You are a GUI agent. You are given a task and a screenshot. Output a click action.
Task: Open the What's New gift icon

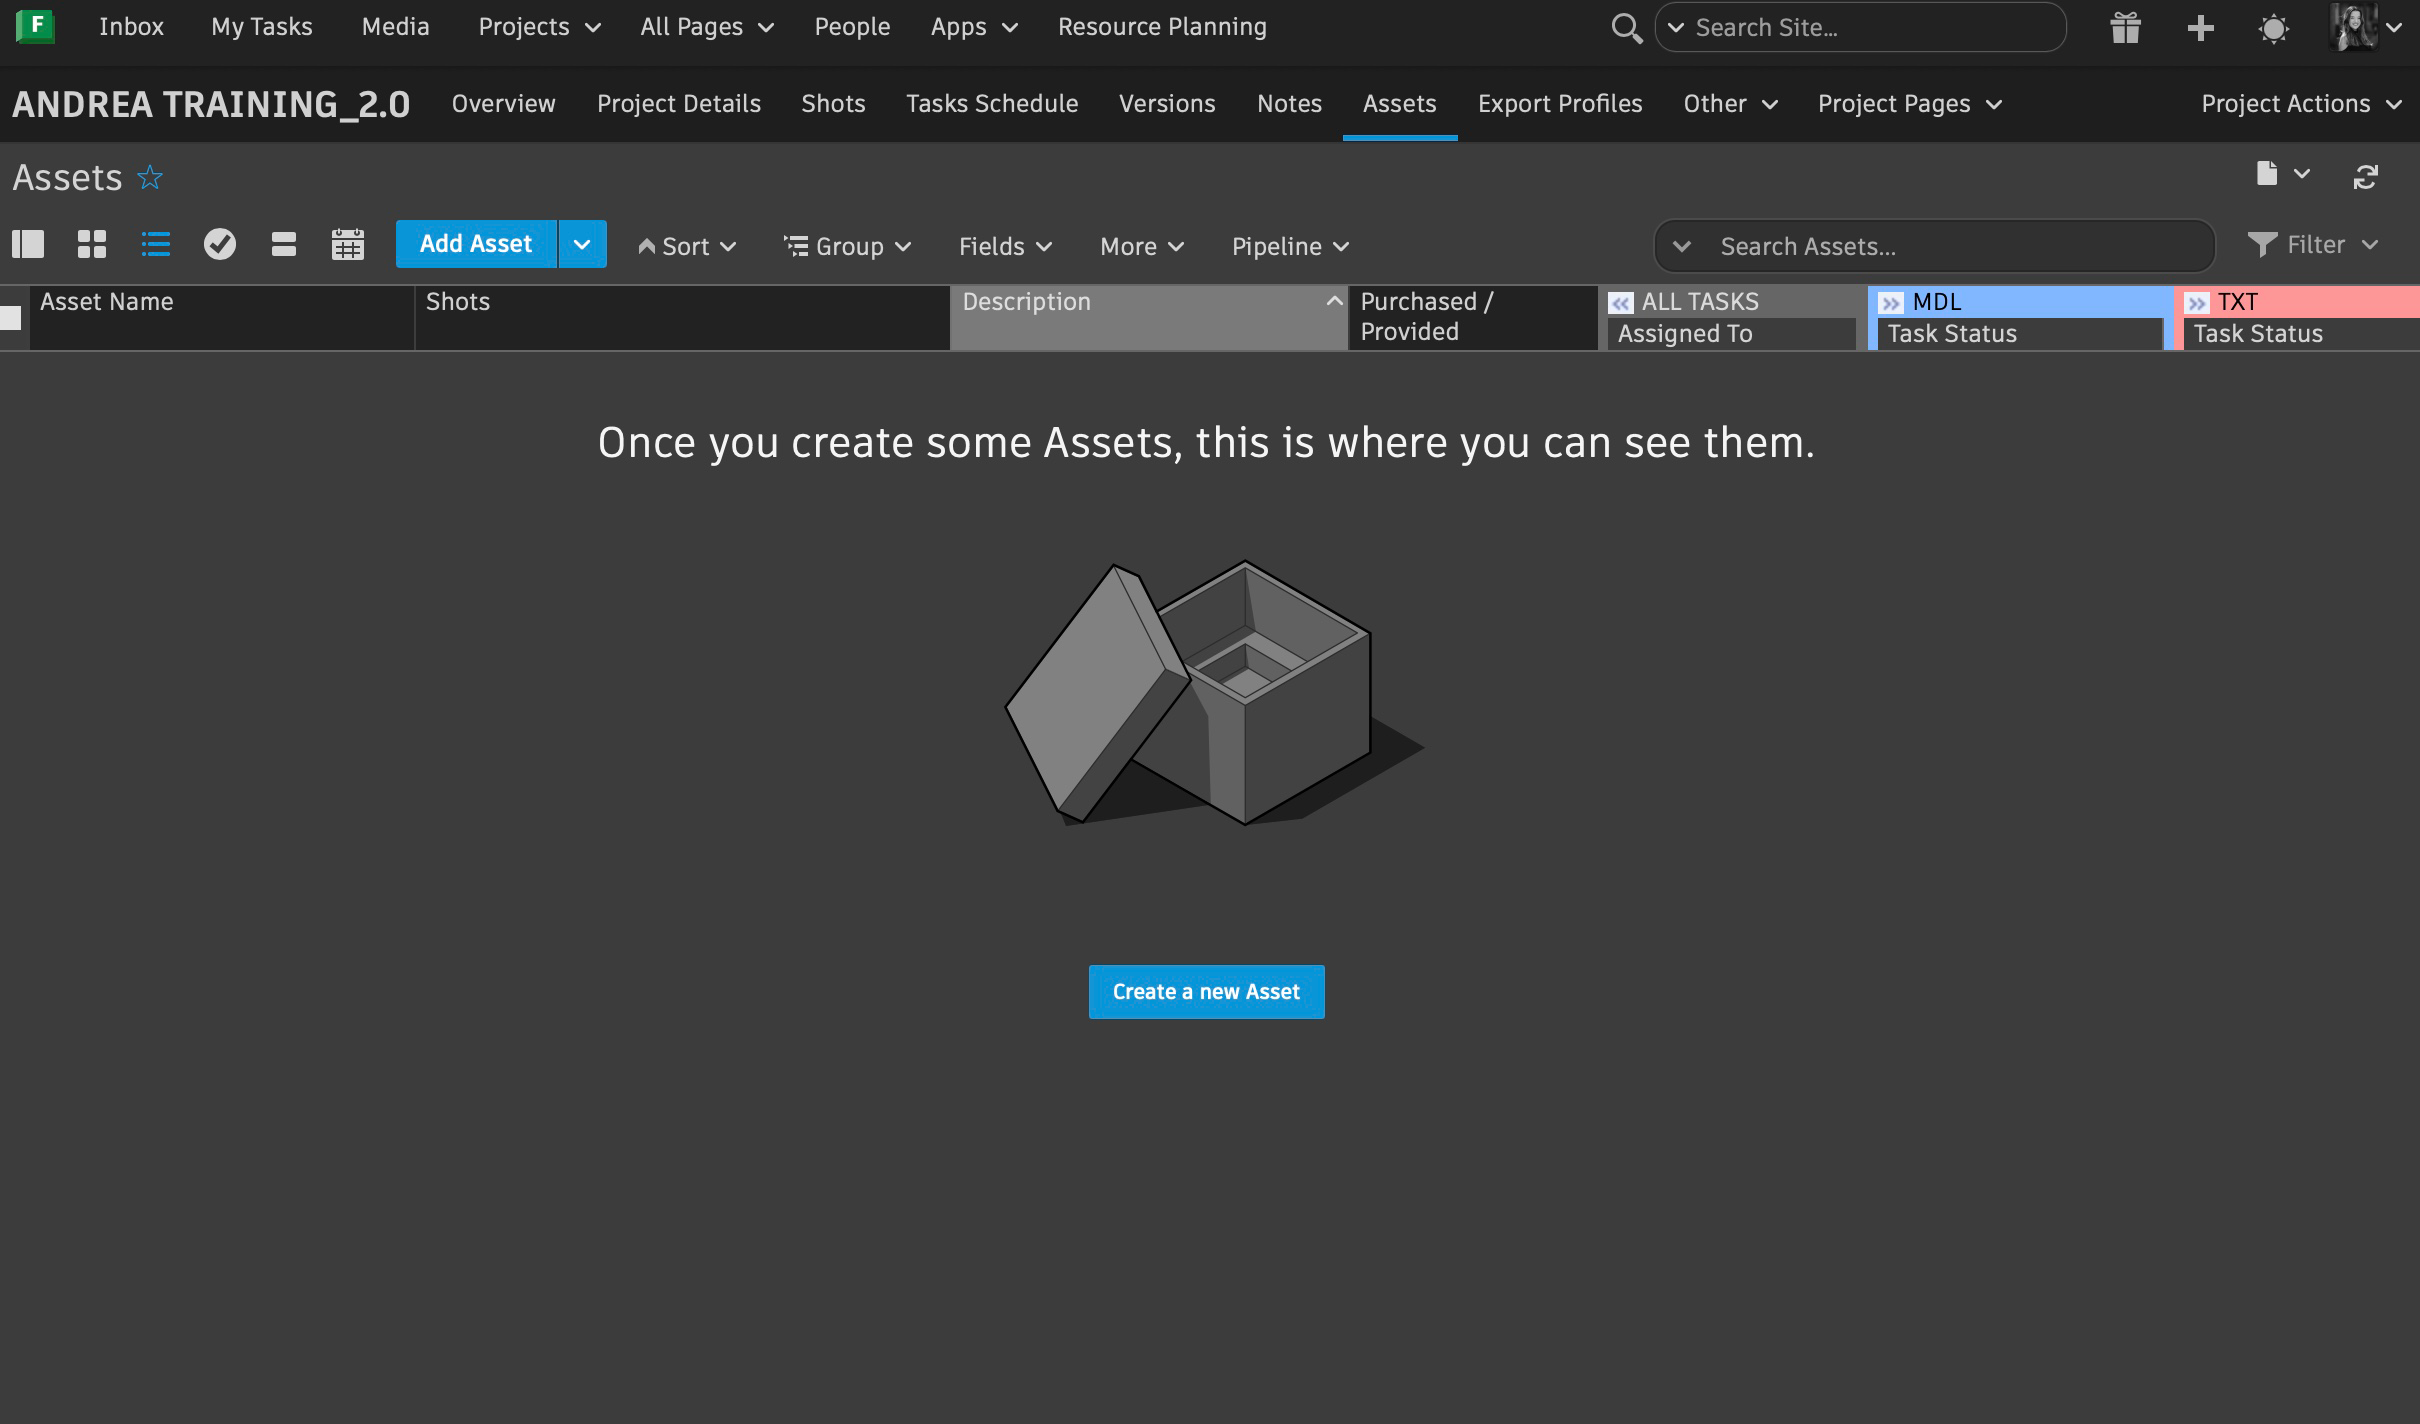coord(2125,28)
